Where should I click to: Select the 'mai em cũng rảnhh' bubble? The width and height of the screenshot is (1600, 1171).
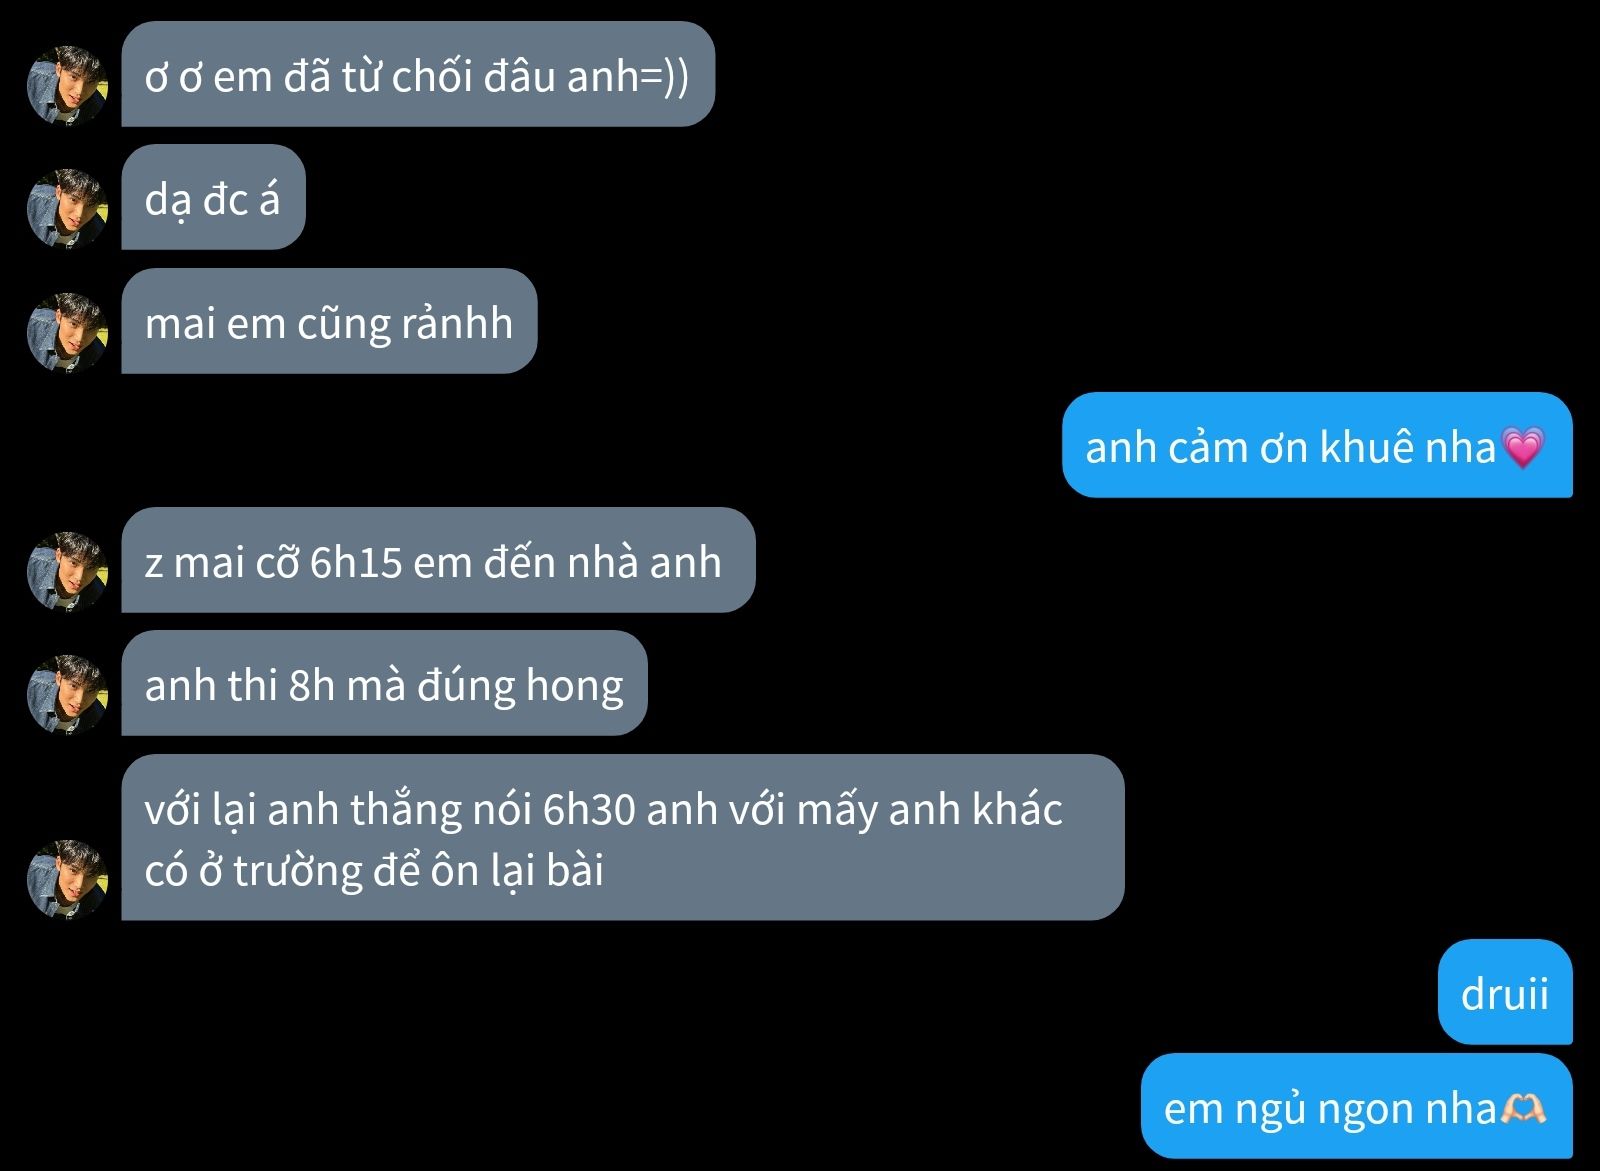pos(329,321)
